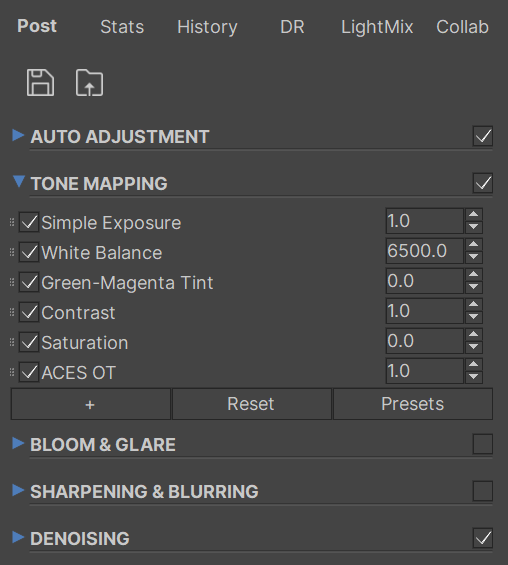The height and width of the screenshot is (565, 508).
Task: Click the Reset button
Action: 251,404
